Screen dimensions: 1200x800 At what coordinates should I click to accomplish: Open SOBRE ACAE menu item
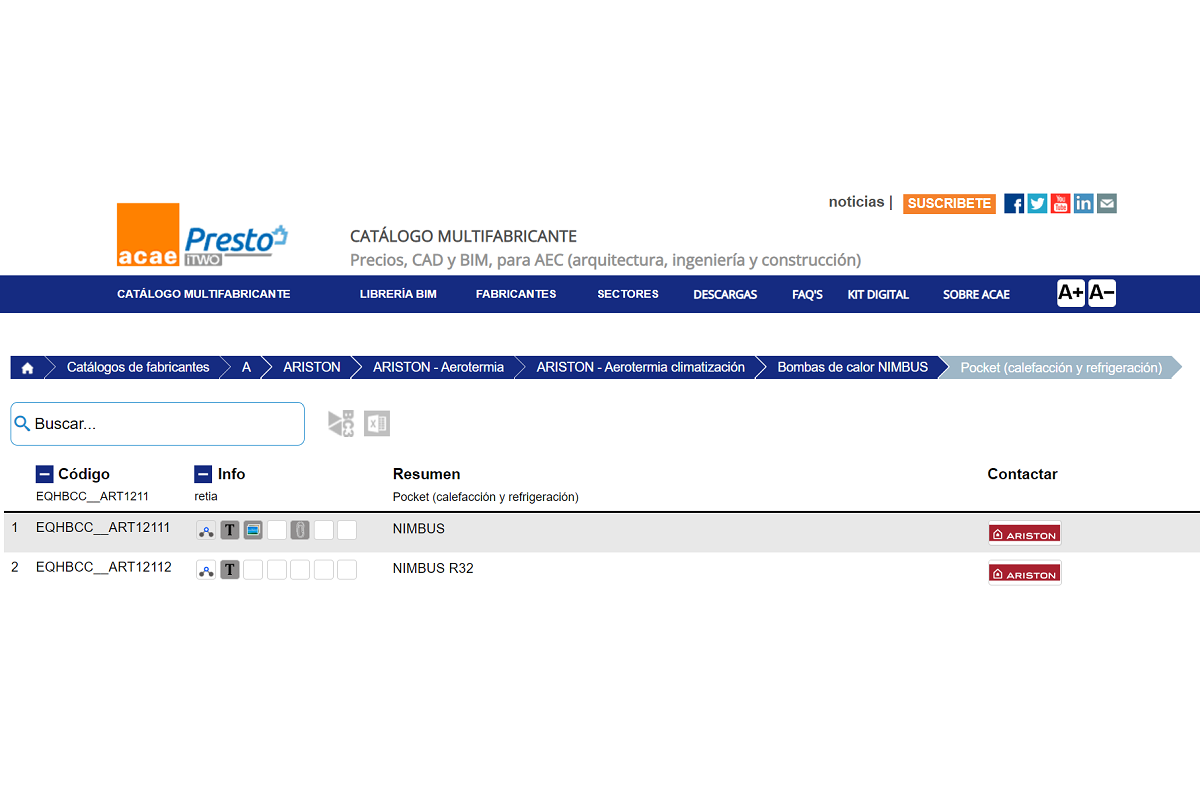tap(976, 295)
